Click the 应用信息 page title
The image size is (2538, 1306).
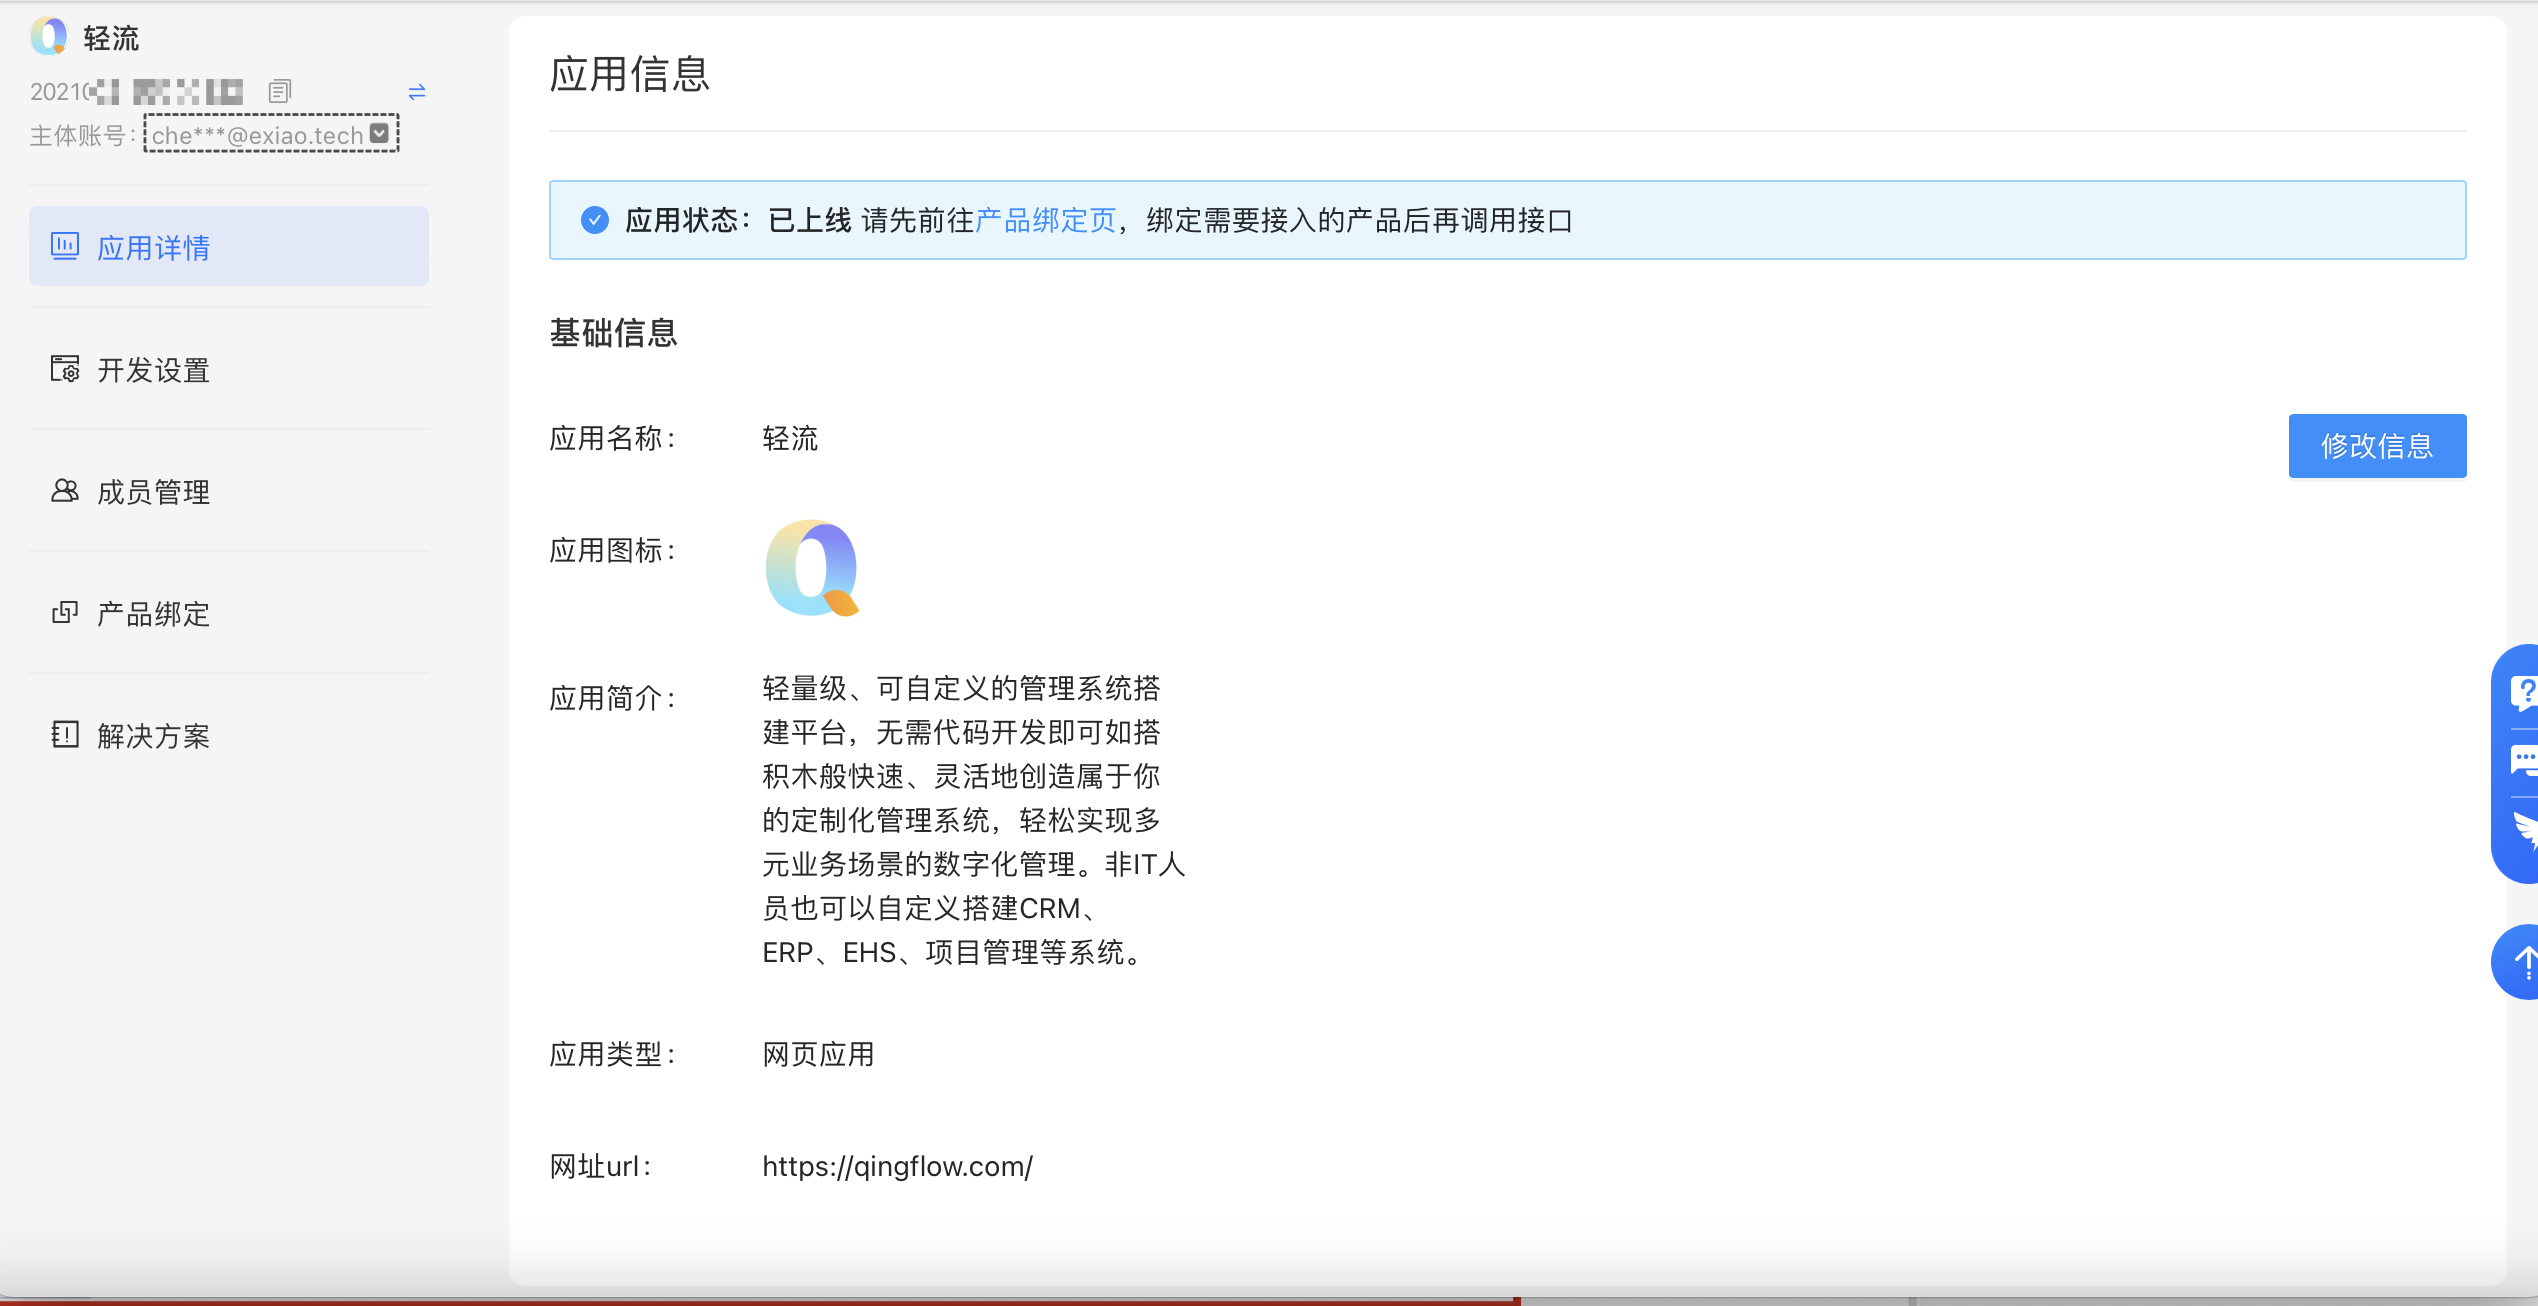click(629, 74)
